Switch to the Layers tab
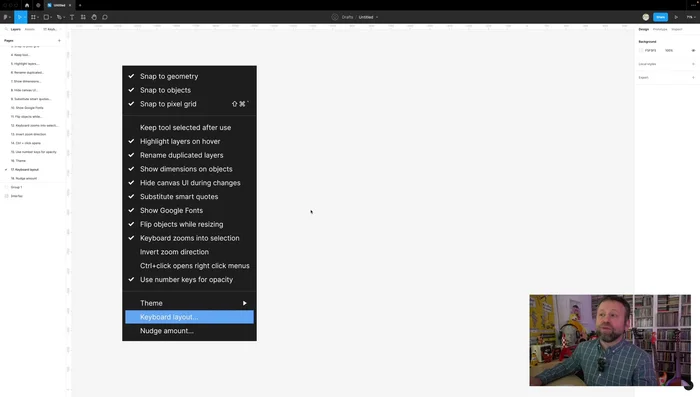The width and height of the screenshot is (700, 397). pyautogui.click(x=16, y=29)
